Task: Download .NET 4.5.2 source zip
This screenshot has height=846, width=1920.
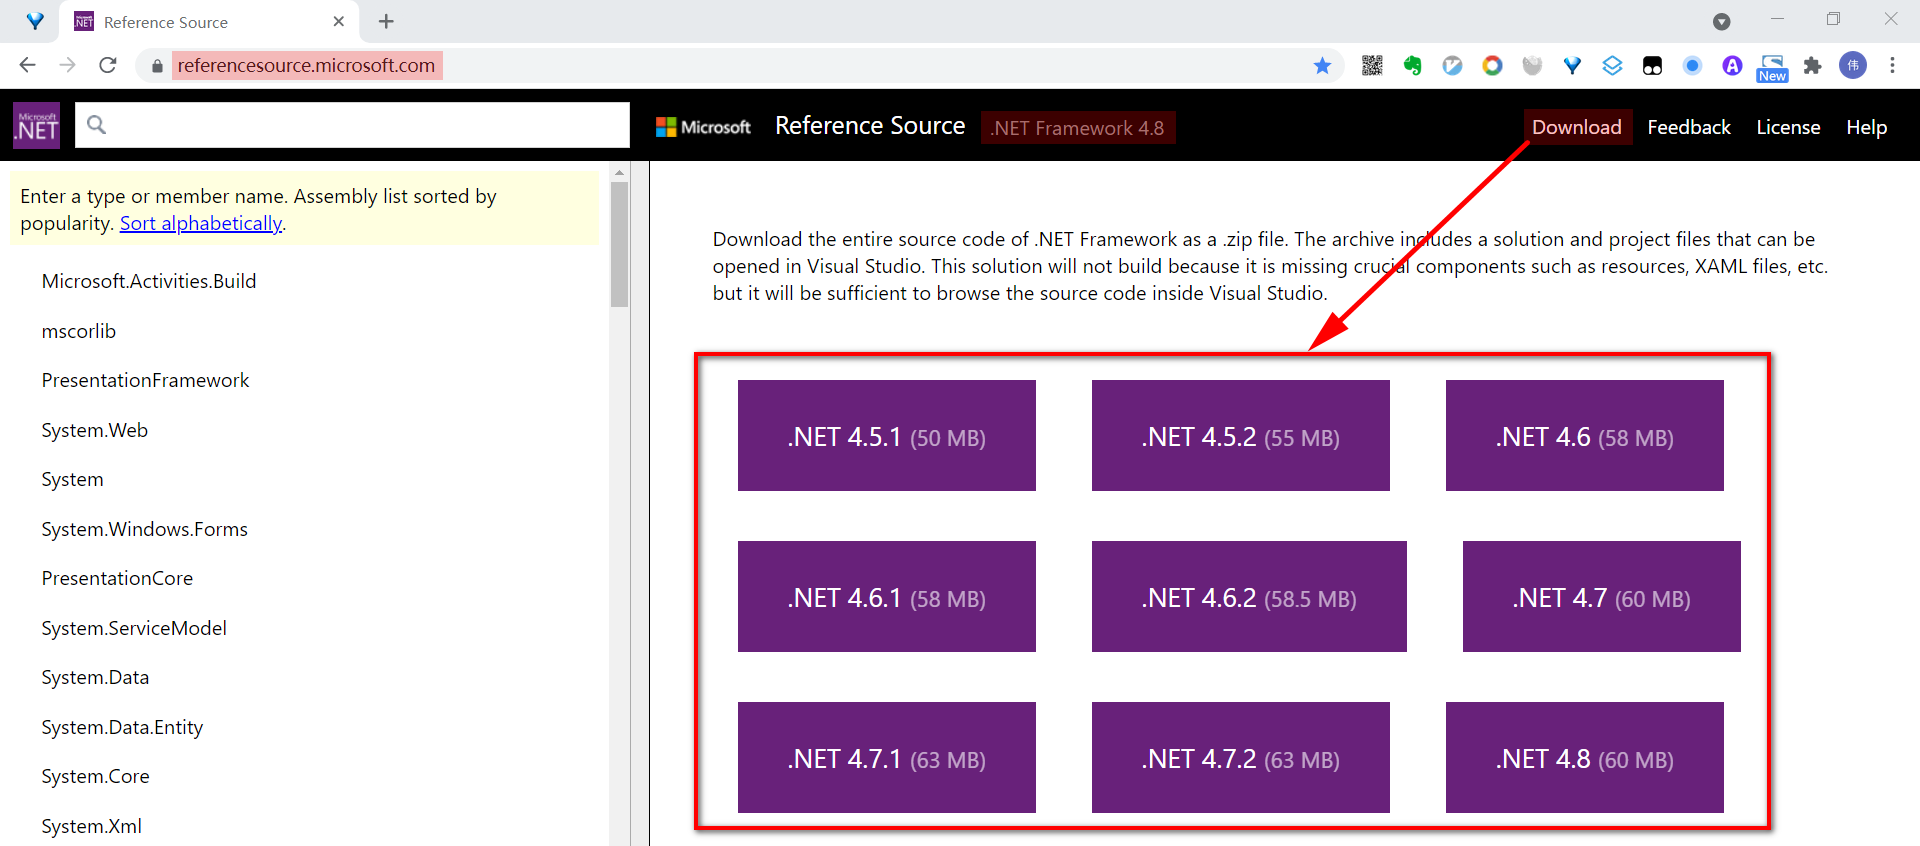Action: pyautogui.click(x=1241, y=435)
